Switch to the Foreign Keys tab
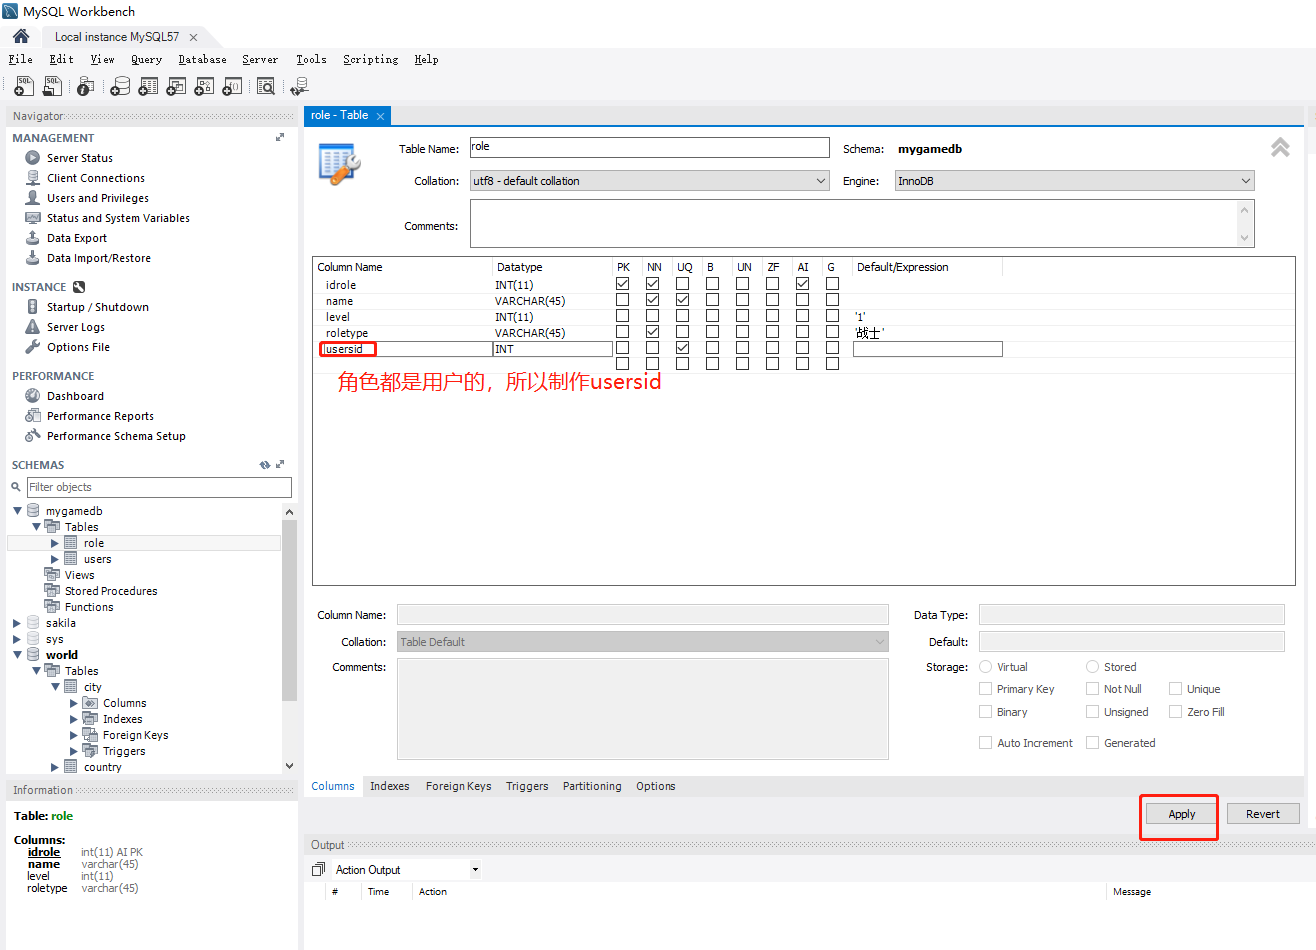This screenshot has width=1316, height=950. coord(458,786)
